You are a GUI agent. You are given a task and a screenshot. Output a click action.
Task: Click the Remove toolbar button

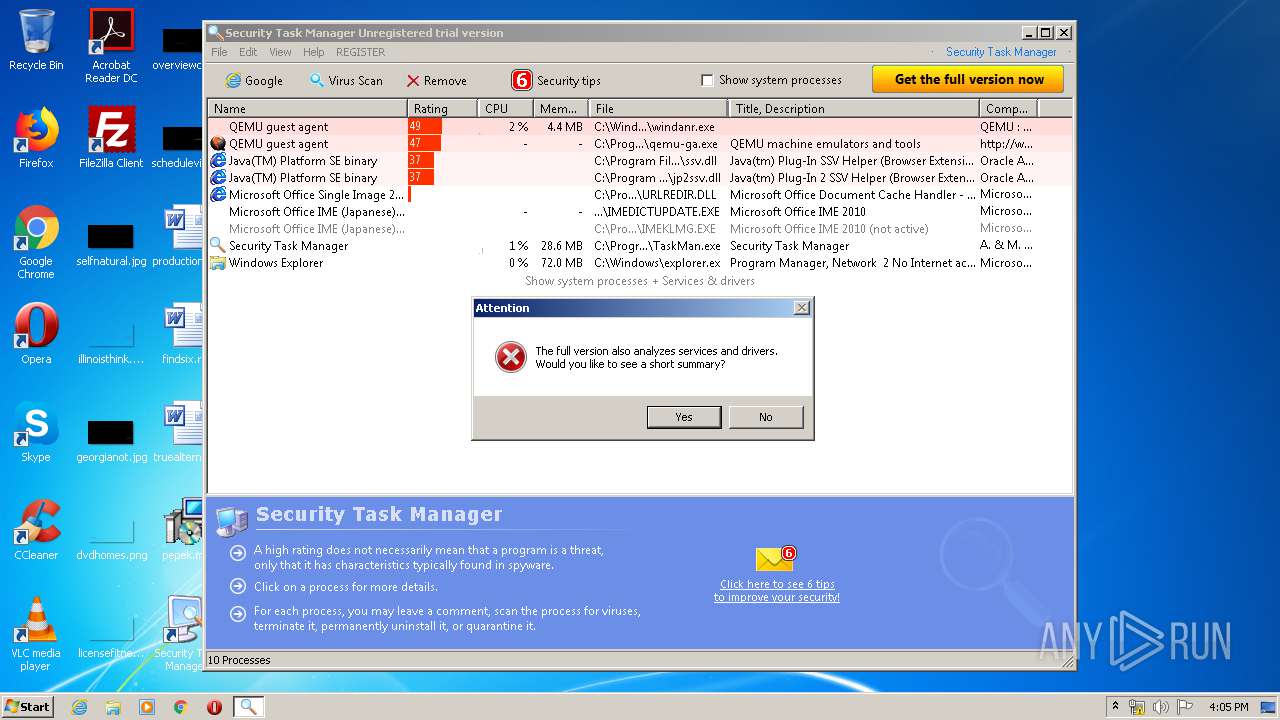436,80
